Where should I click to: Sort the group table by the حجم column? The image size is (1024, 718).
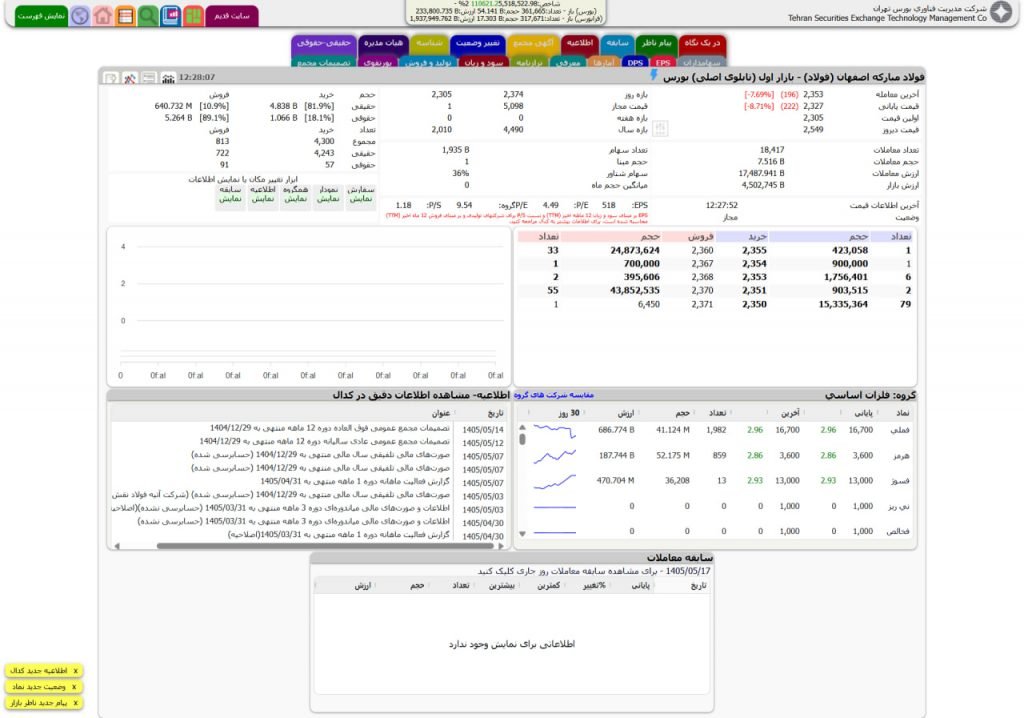pos(682,413)
